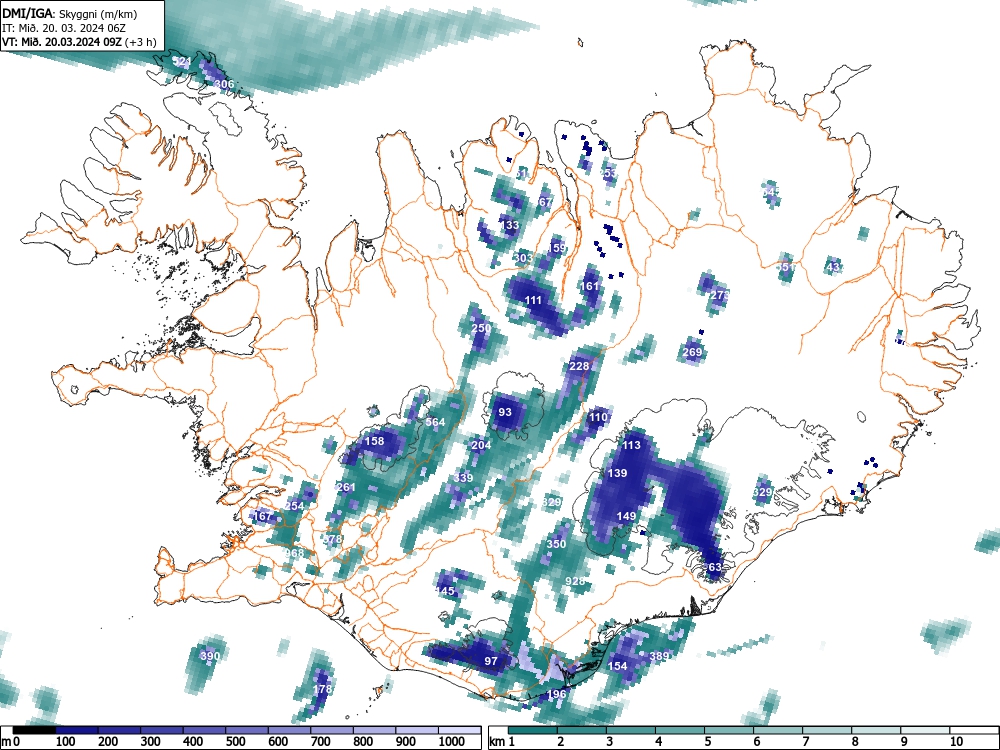The width and height of the screenshot is (1000, 750).
Task: Click the visibility value 159 on the map
Action: point(557,248)
